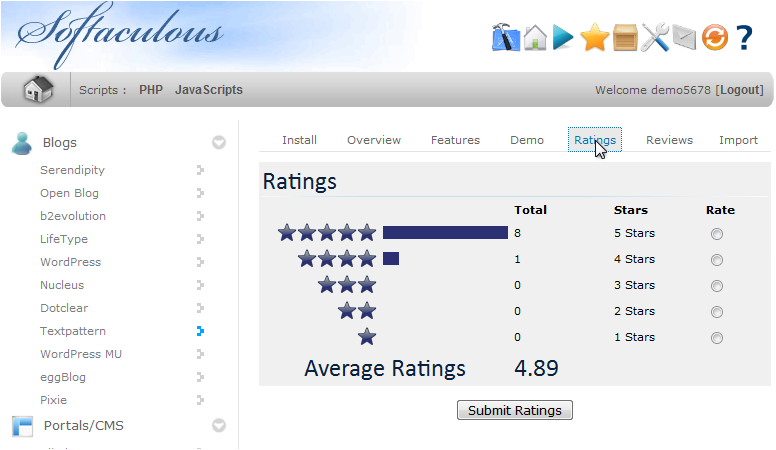Click arrow icon next to Open Blog

coord(200,193)
